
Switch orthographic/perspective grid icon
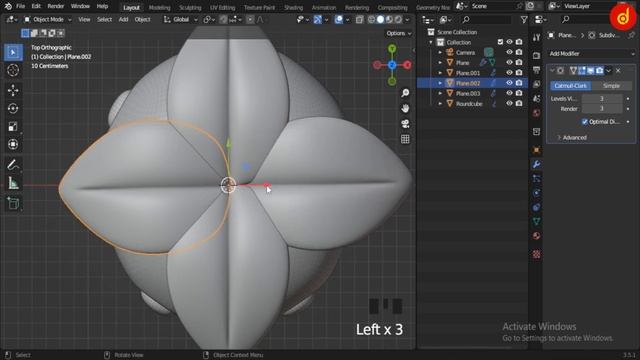pos(405,139)
